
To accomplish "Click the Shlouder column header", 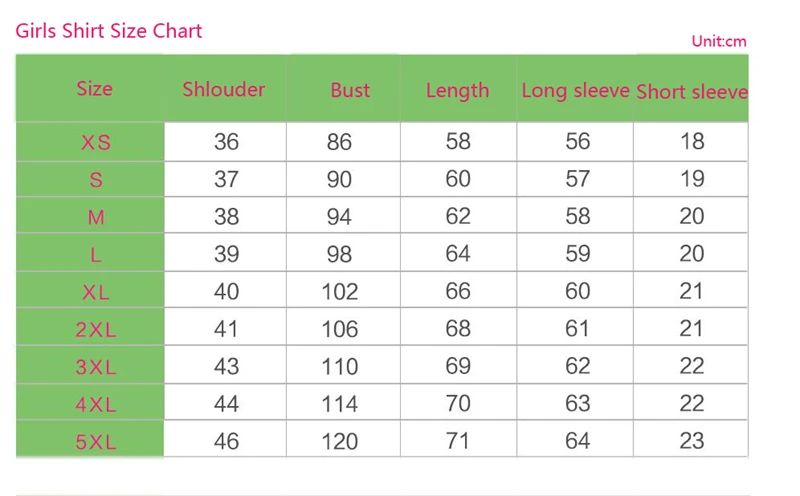I will tap(223, 89).
